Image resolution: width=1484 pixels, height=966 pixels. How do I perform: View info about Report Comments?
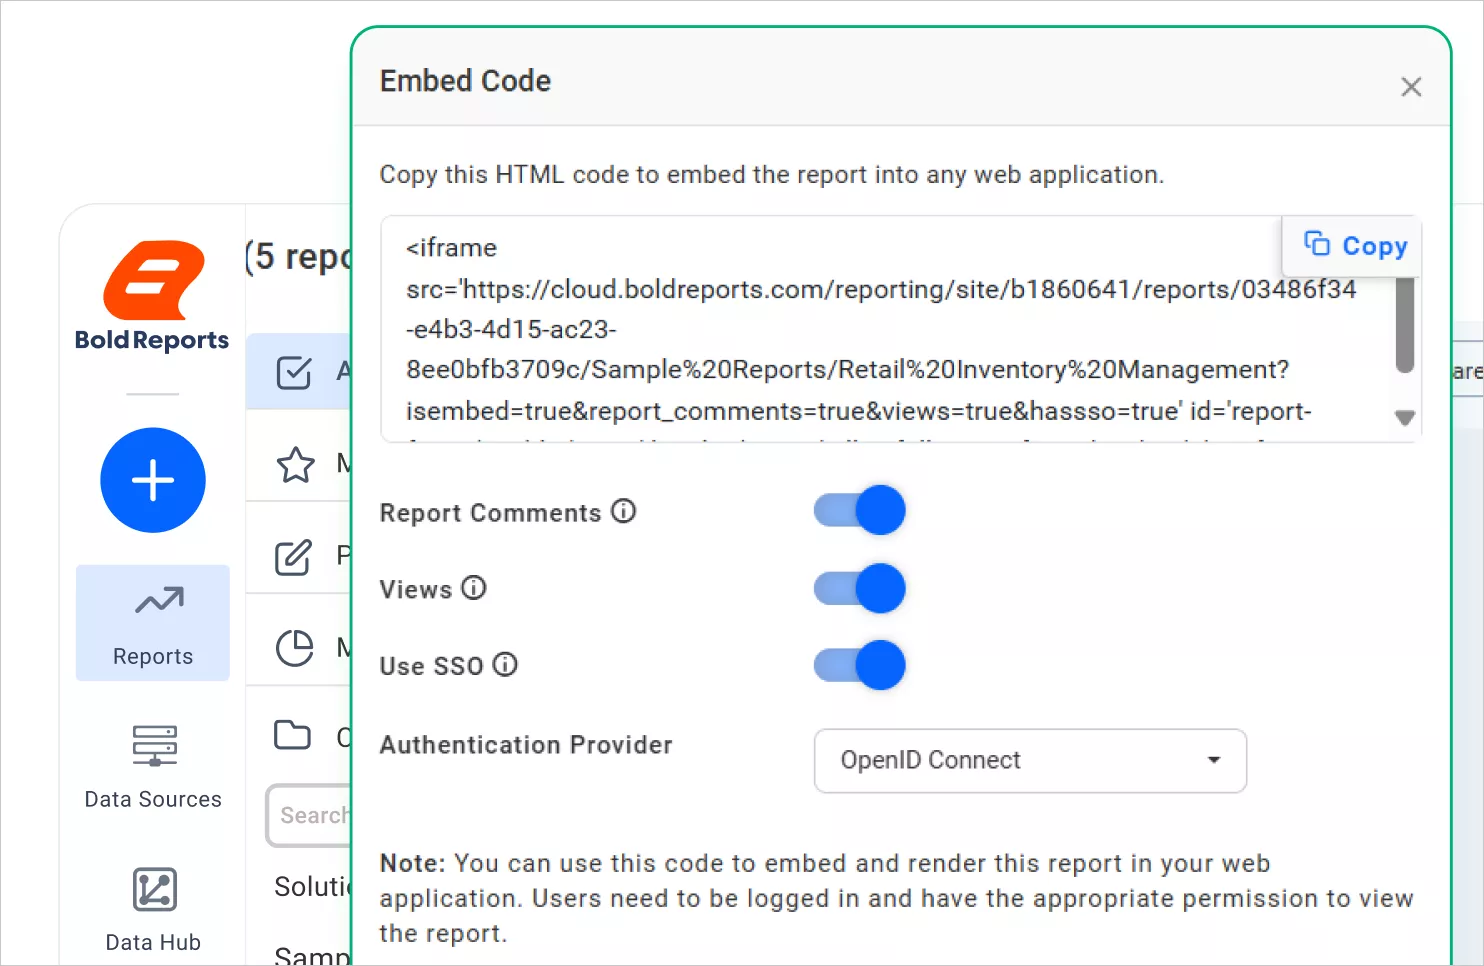click(623, 511)
